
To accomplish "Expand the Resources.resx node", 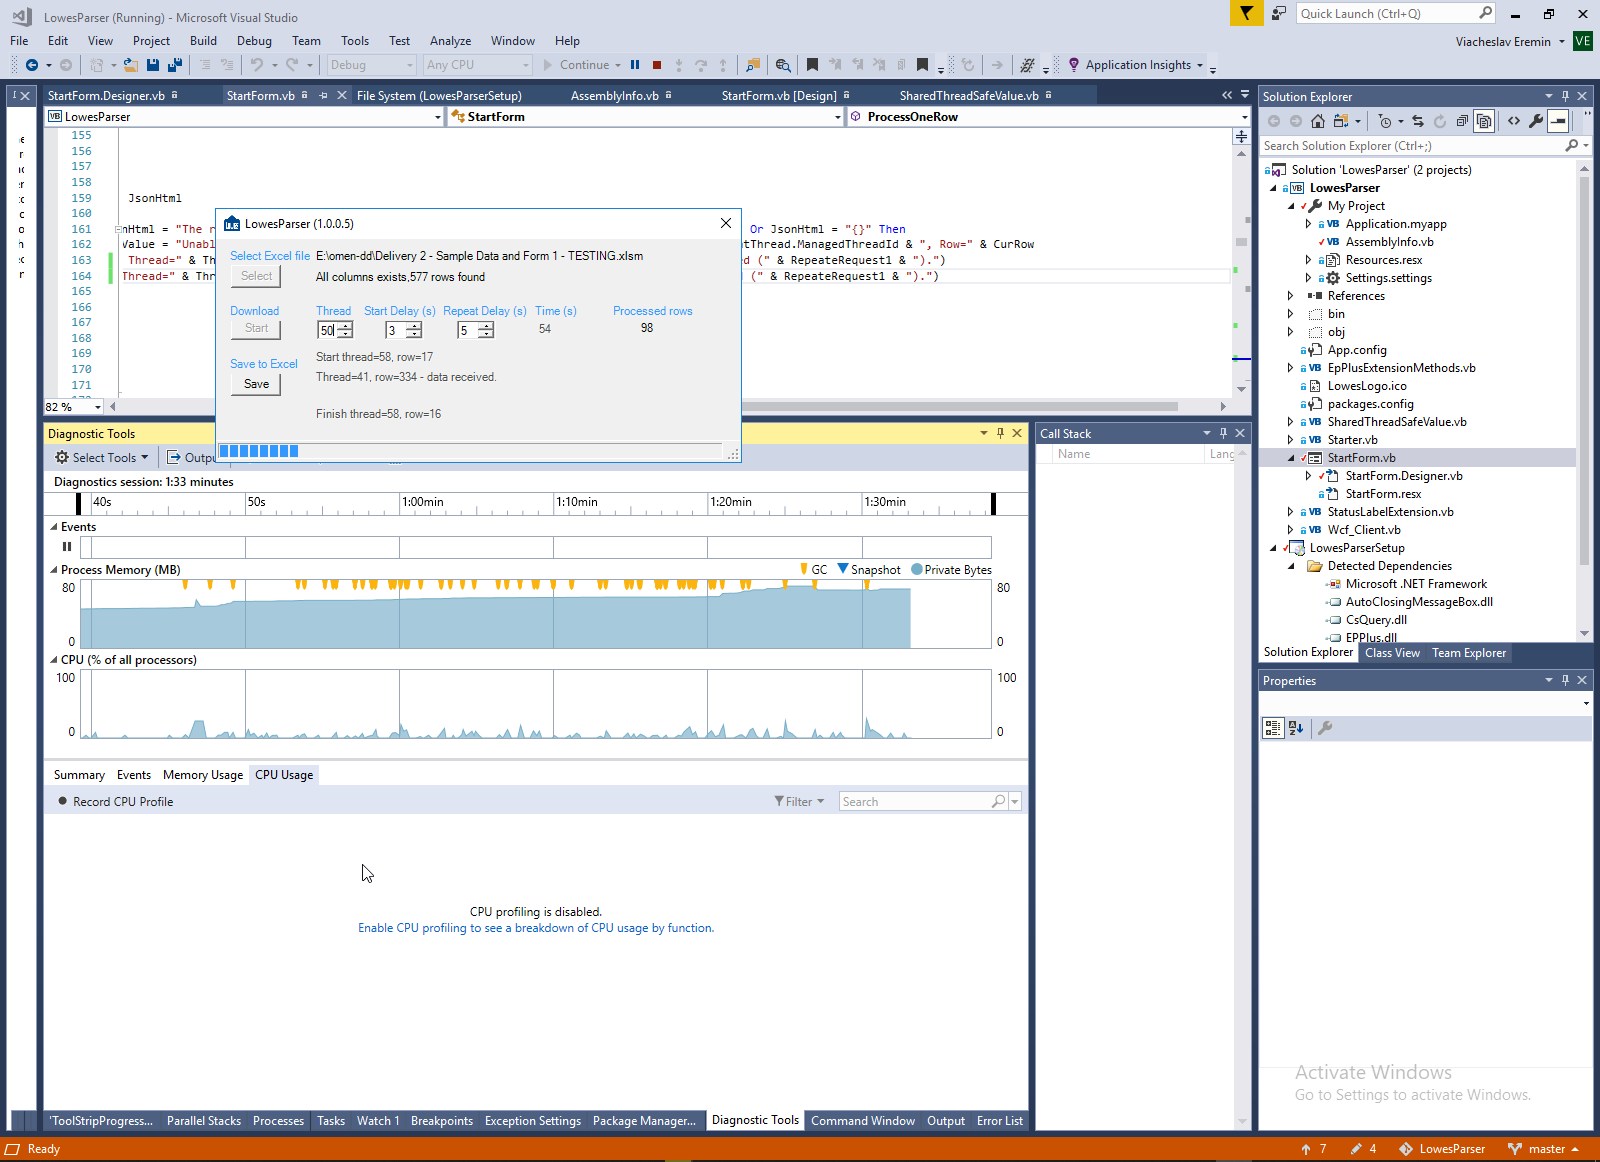I will 1309,260.
